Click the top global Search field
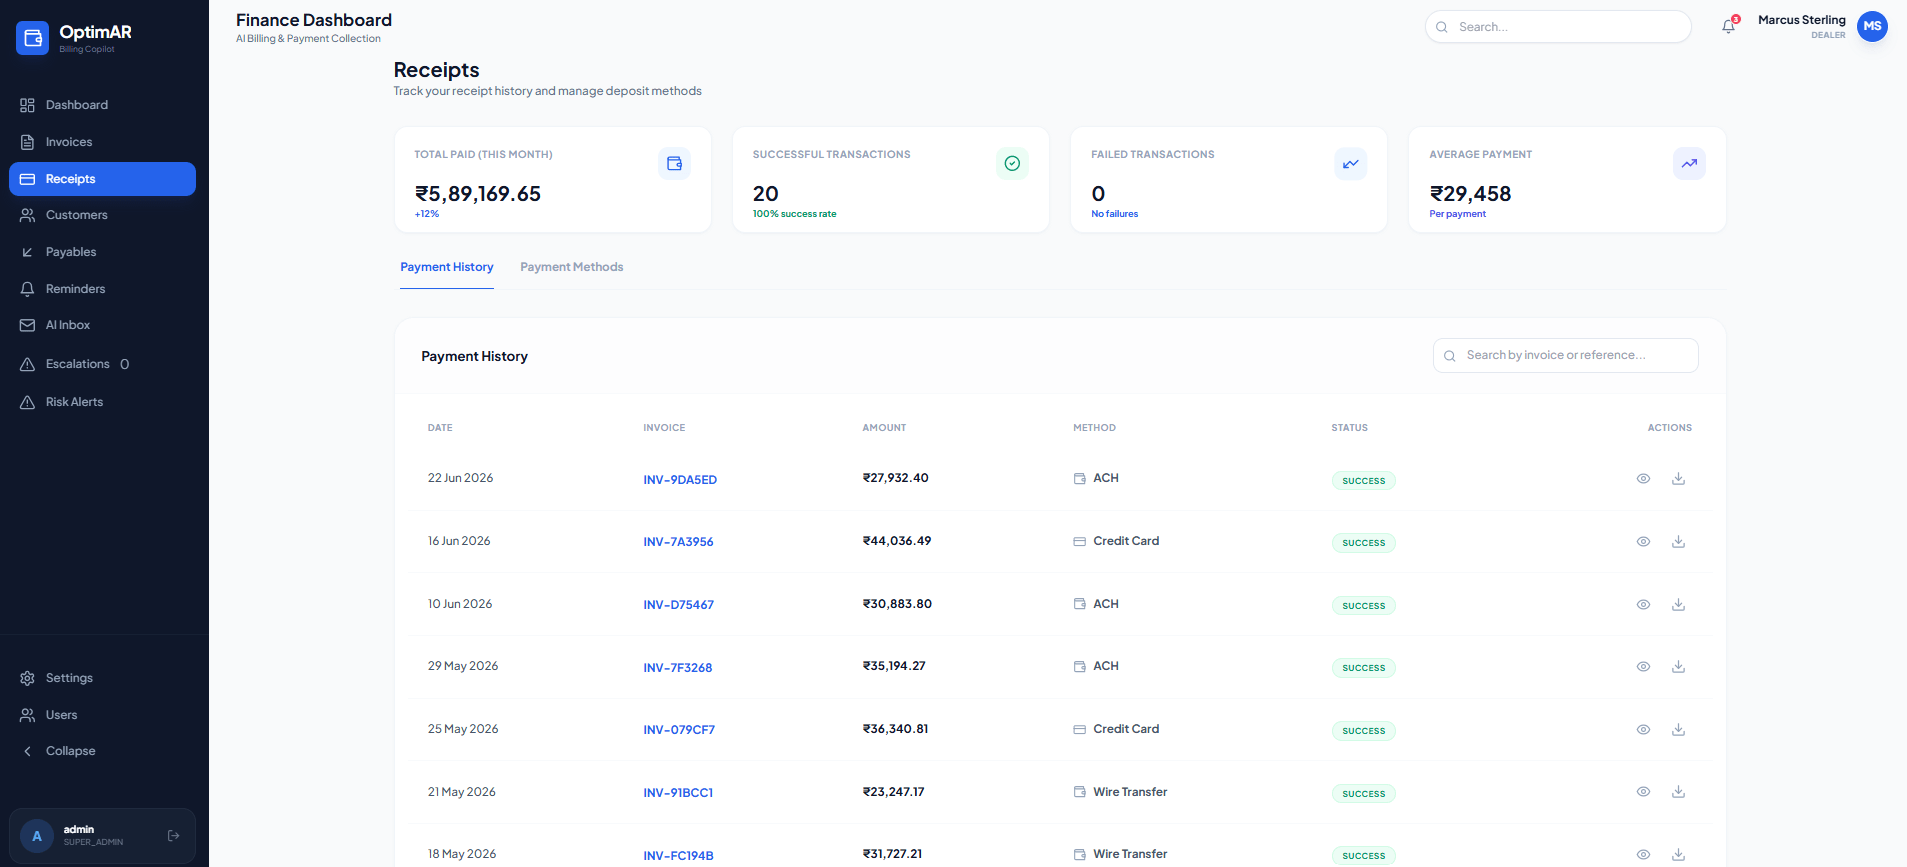The height and width of the screenshot is (867, 1907). click(1558, 27)
